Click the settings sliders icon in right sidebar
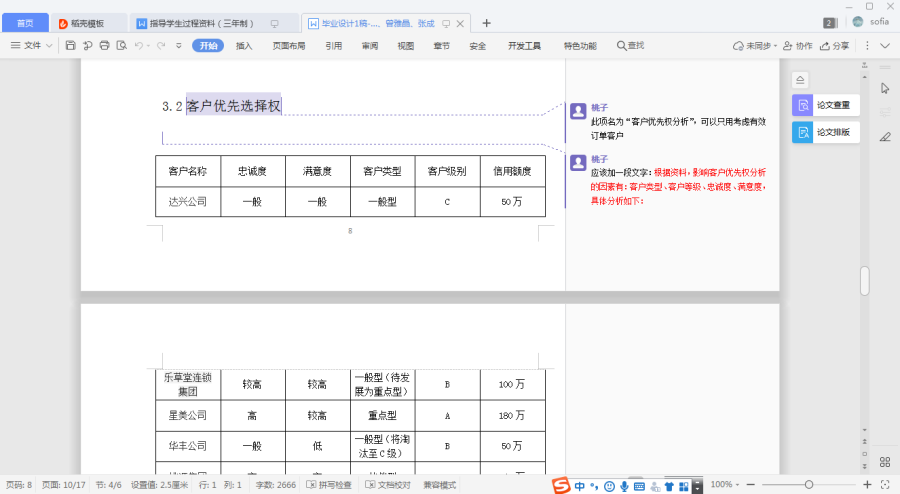Image resolution: width=900 pixels, height=494 pixels. [x=885, y=112]
